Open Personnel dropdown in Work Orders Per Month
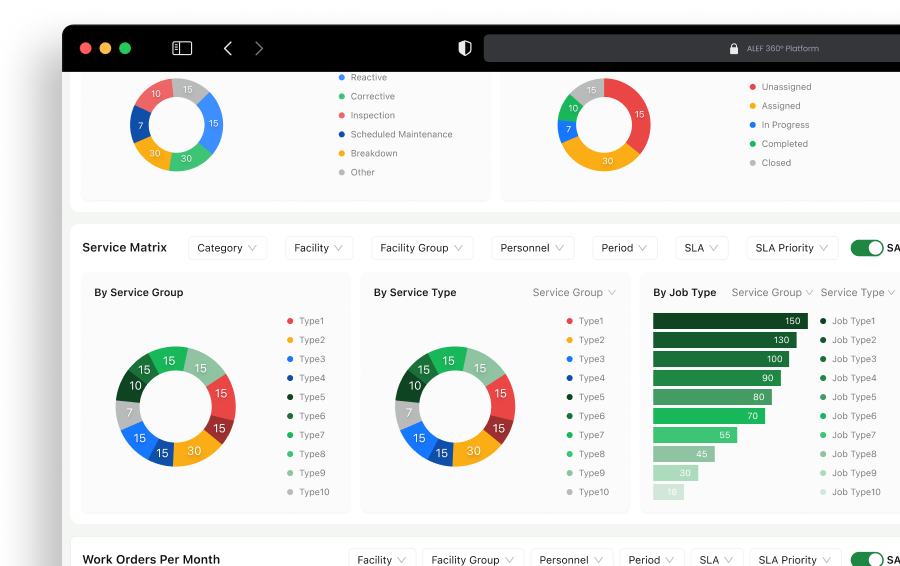 (572, 560)
